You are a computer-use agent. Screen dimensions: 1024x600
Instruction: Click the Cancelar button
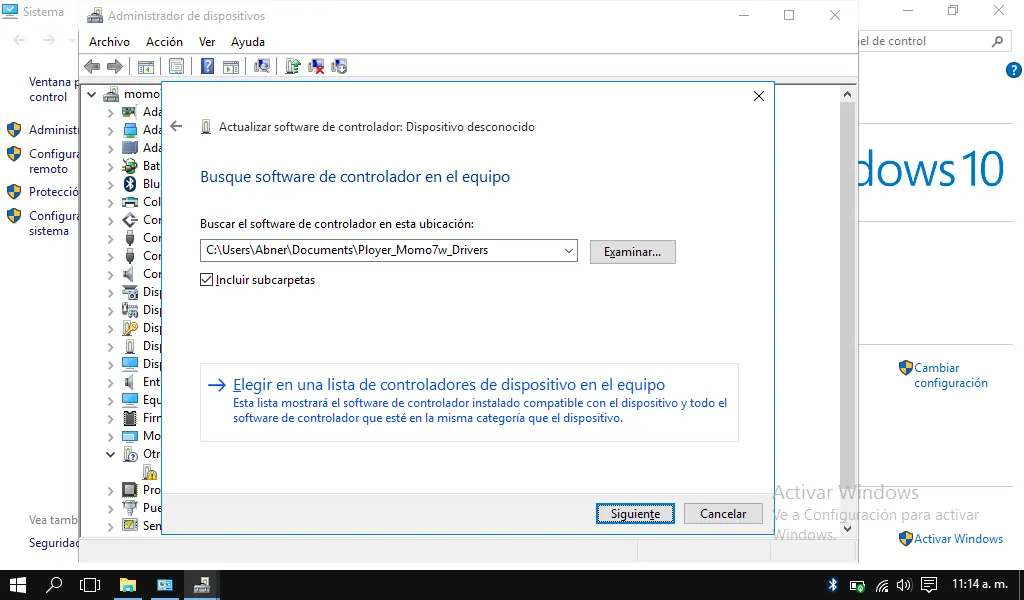tap(723, 514)
